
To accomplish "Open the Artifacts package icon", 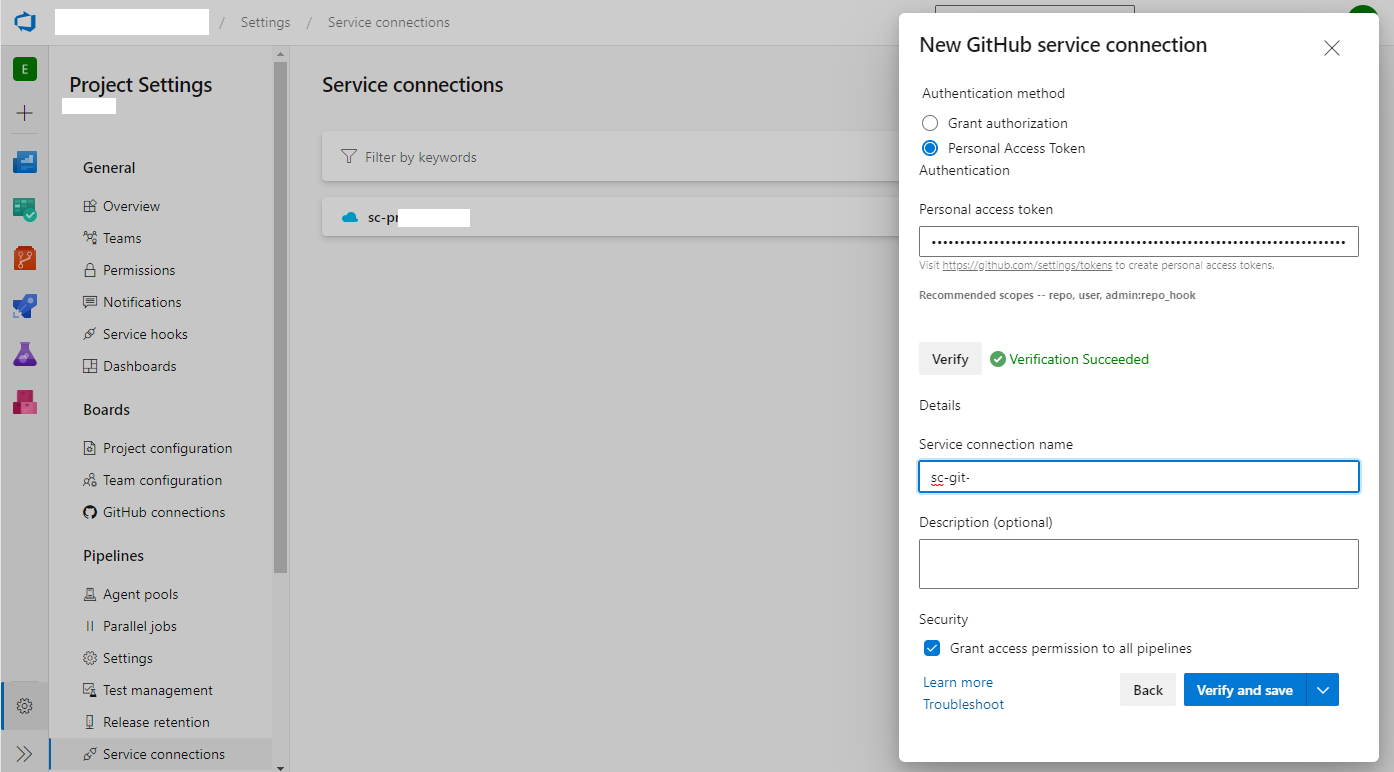I will coord(25,401).
